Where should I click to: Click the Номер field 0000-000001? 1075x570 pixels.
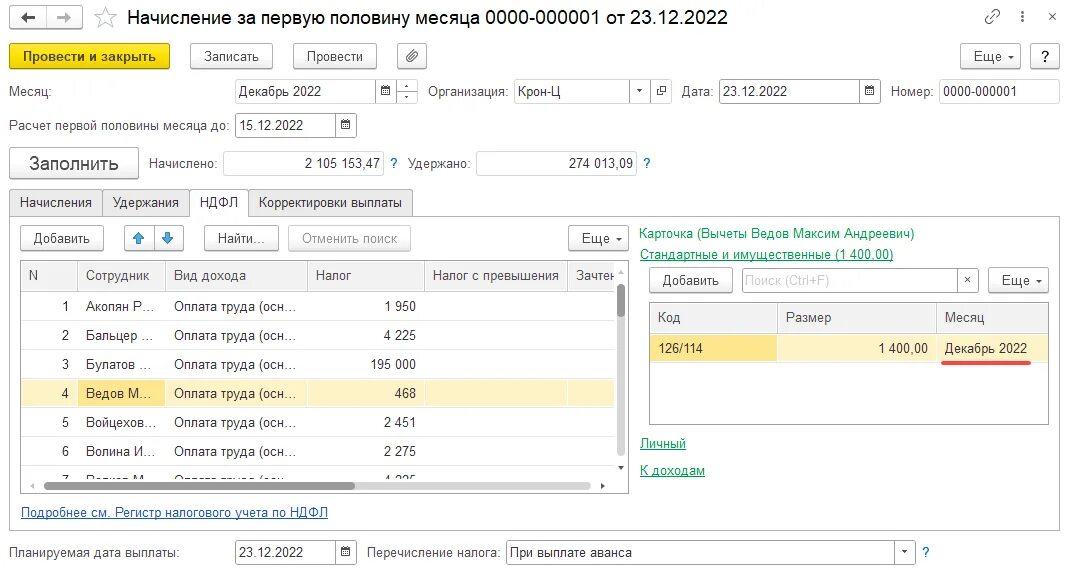click(999, 91)
